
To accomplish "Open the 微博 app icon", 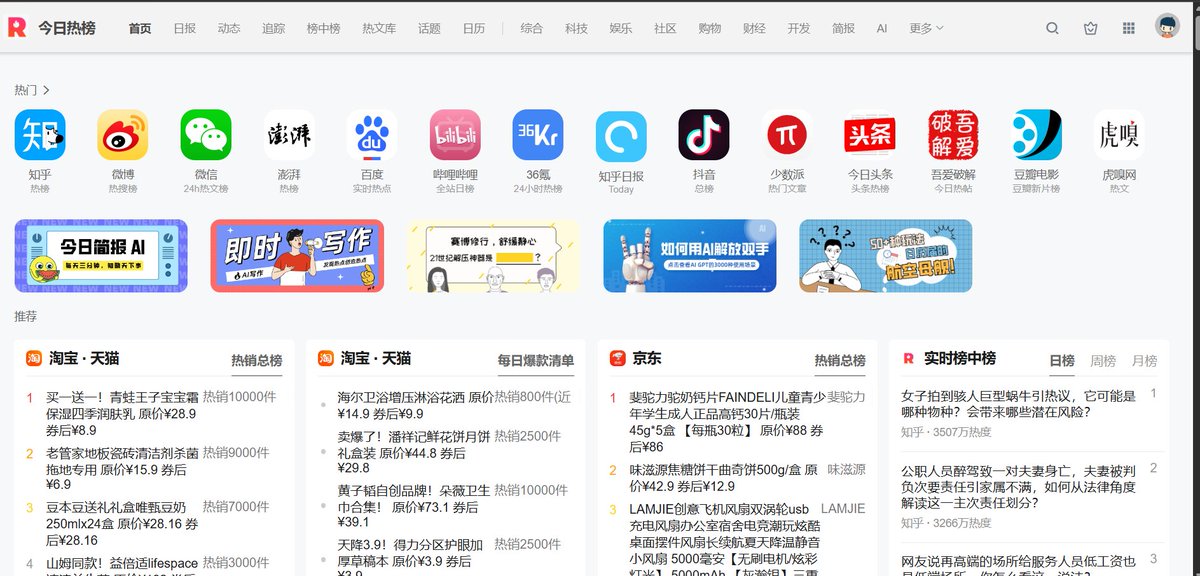I will (x=123, y=135).
